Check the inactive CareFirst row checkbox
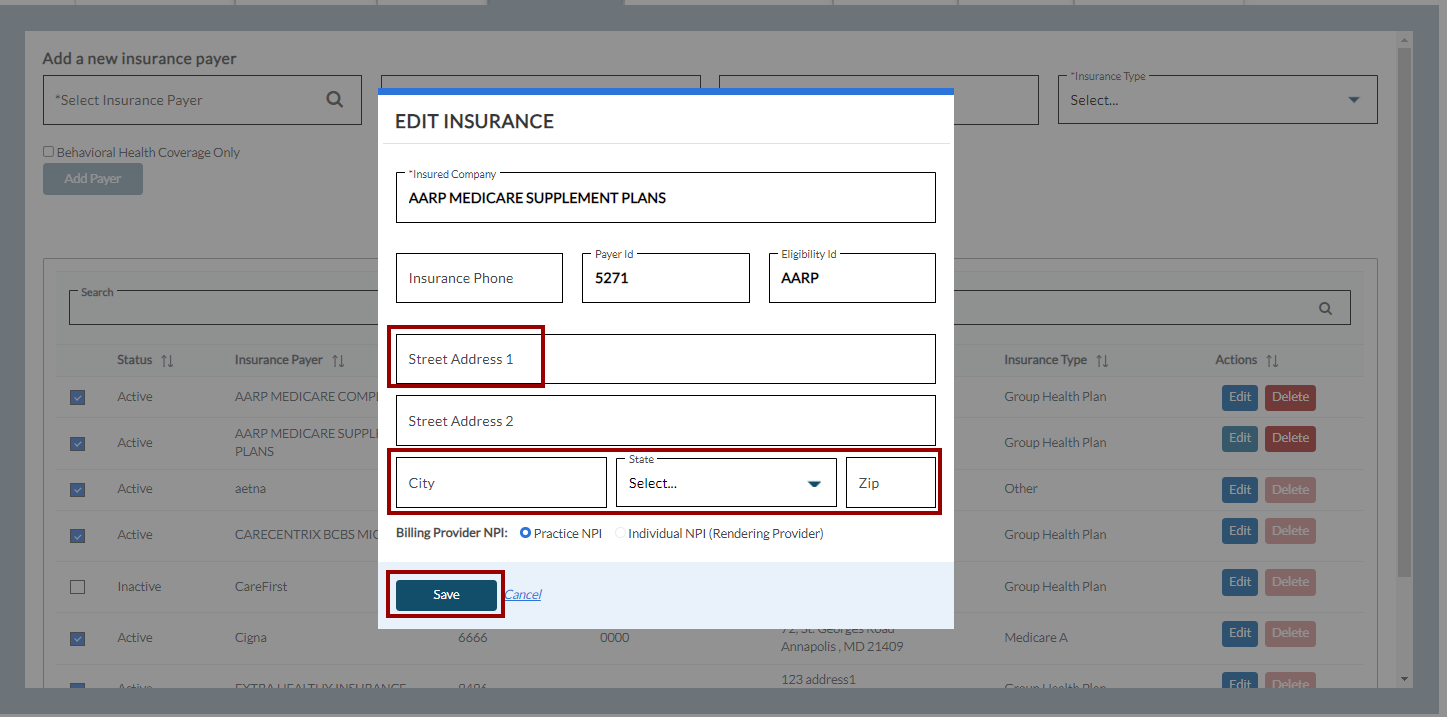The height and width of the screenshot is (717, 1447). [x=77, y=587]
